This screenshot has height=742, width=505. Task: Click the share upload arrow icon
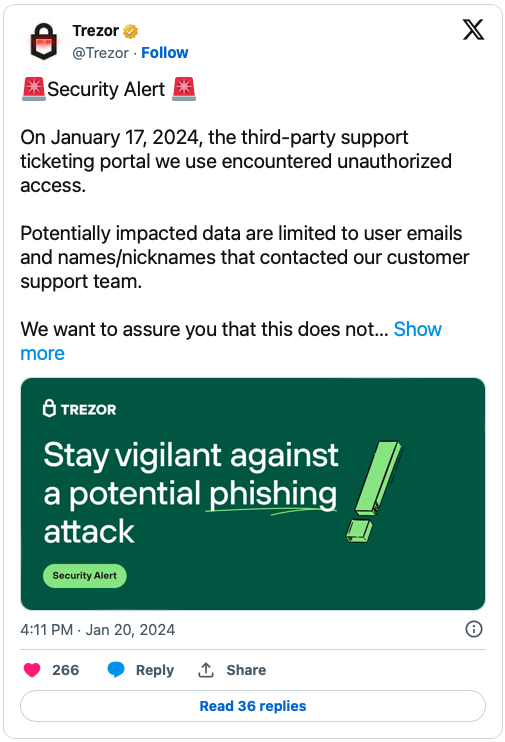point(206,670)
